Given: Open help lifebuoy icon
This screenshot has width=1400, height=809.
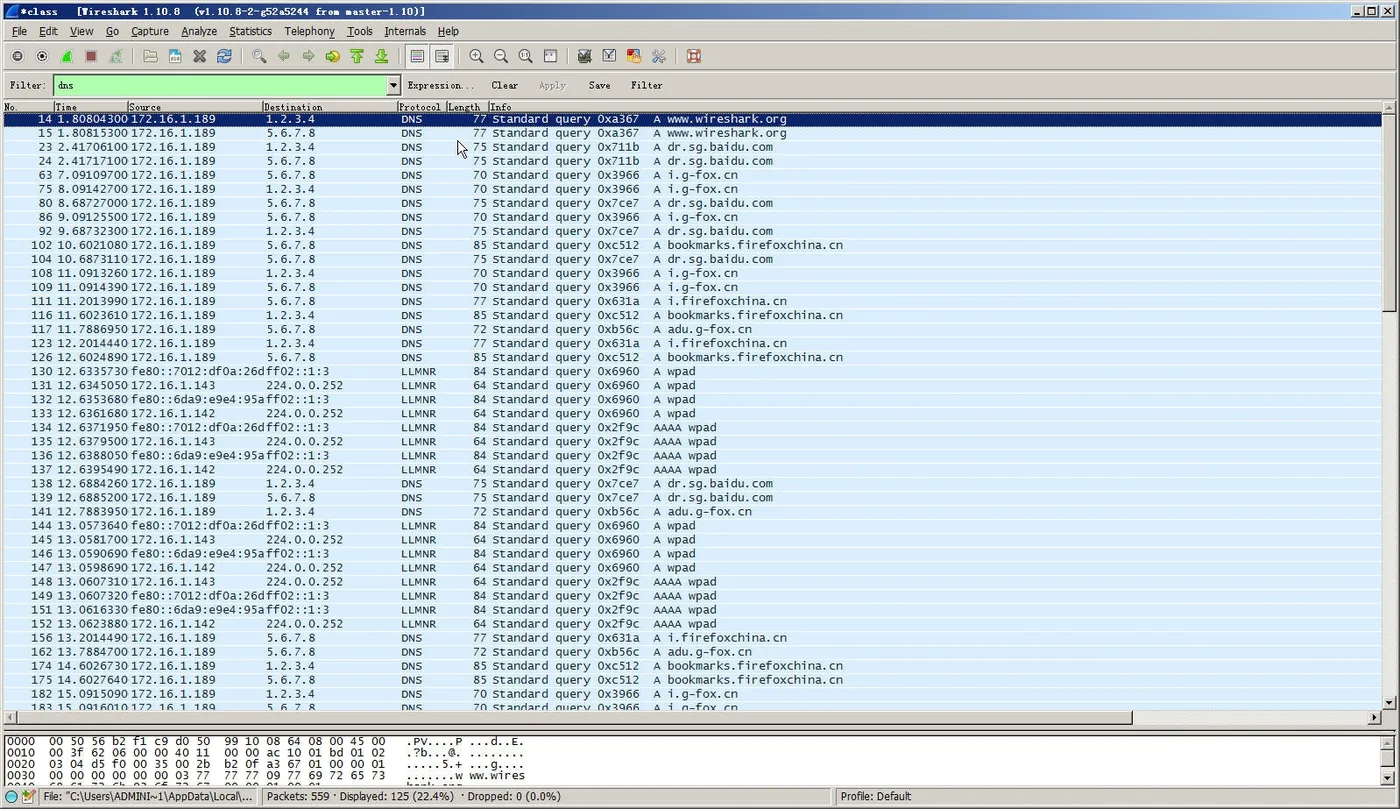Looking at the screenshot, I should pos(693,57).
